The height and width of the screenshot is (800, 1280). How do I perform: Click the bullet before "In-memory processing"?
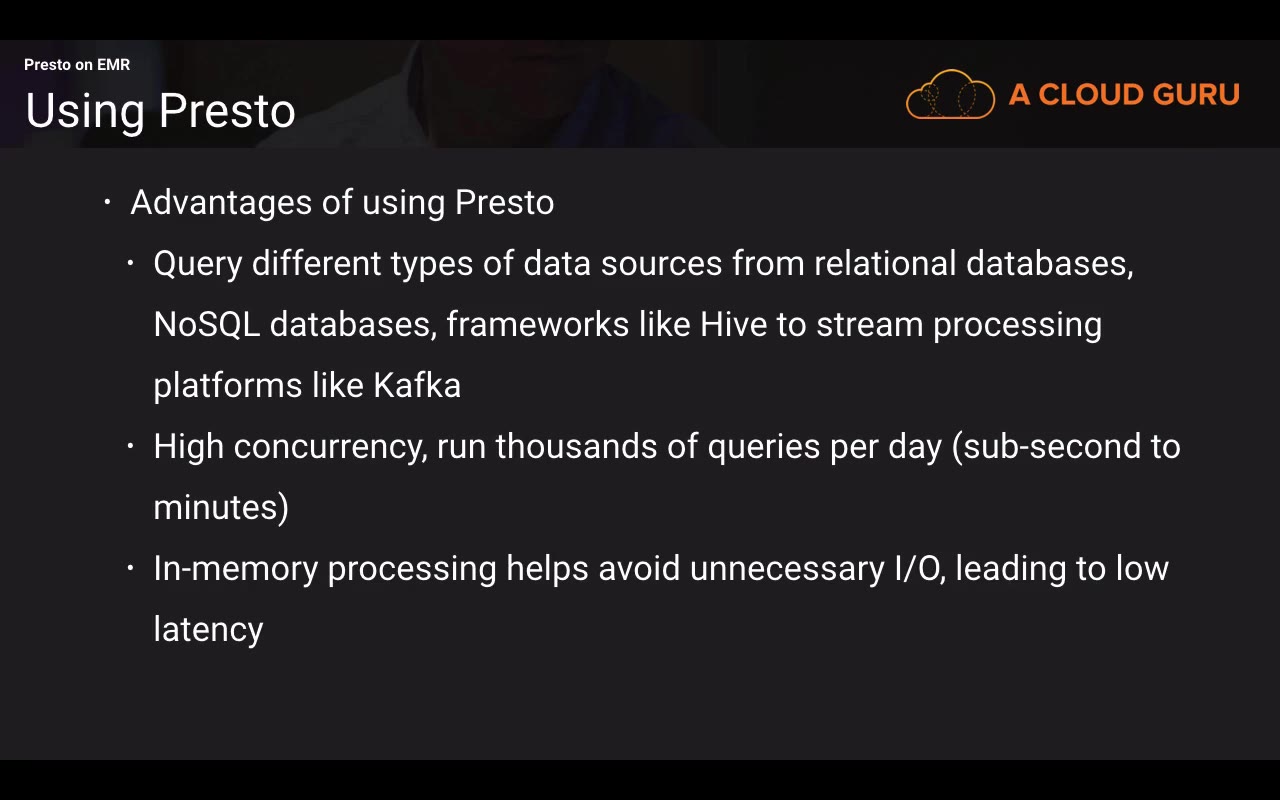pos(130,568)
